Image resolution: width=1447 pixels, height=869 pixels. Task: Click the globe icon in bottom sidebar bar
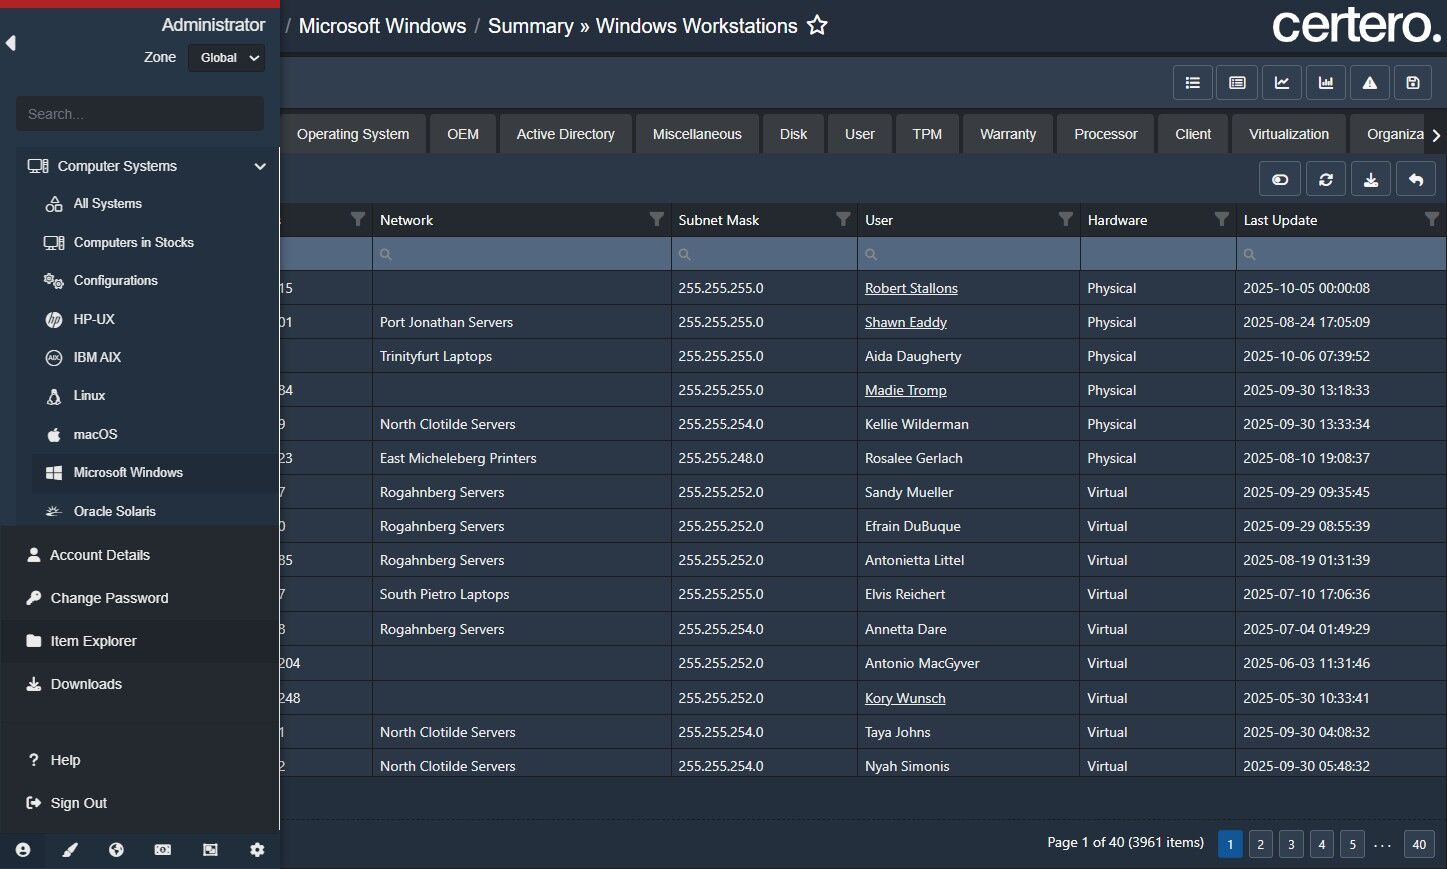click(116, 850)
